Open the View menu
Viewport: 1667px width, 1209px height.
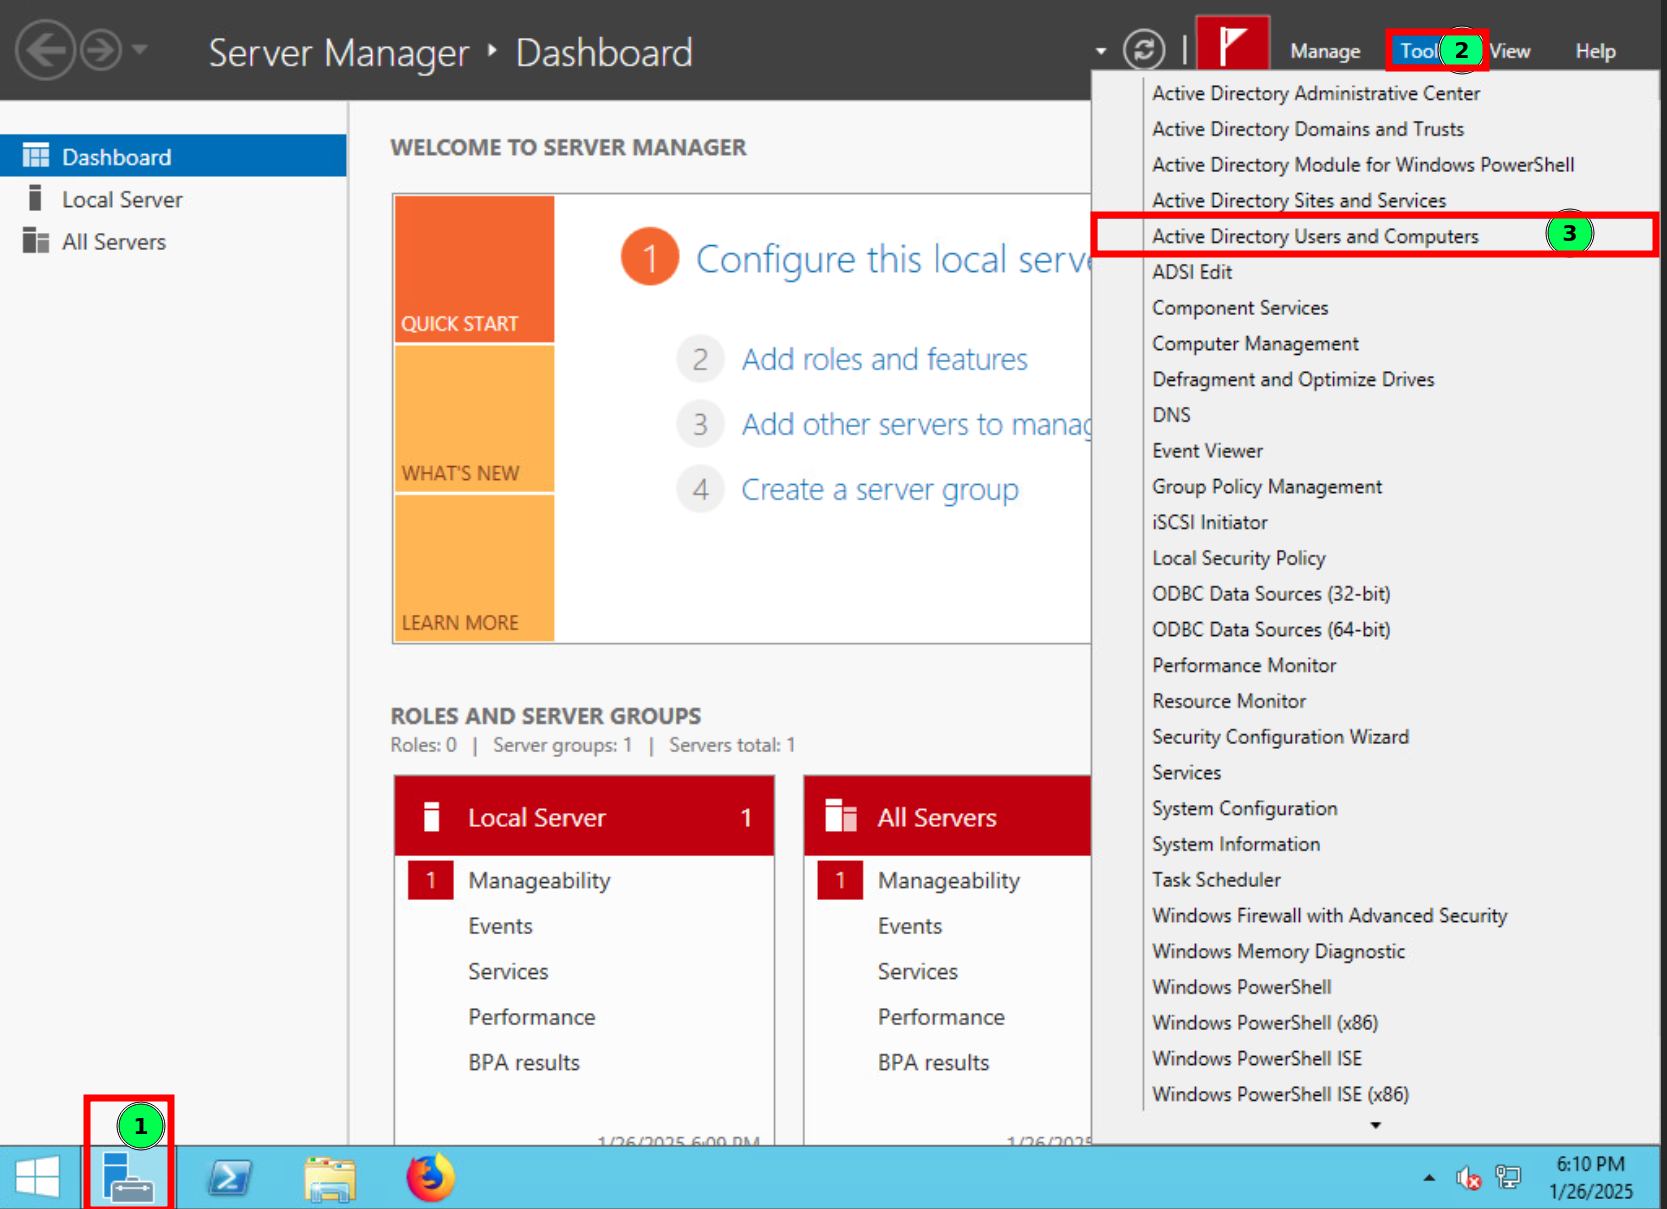click(x=1509, y=51)
